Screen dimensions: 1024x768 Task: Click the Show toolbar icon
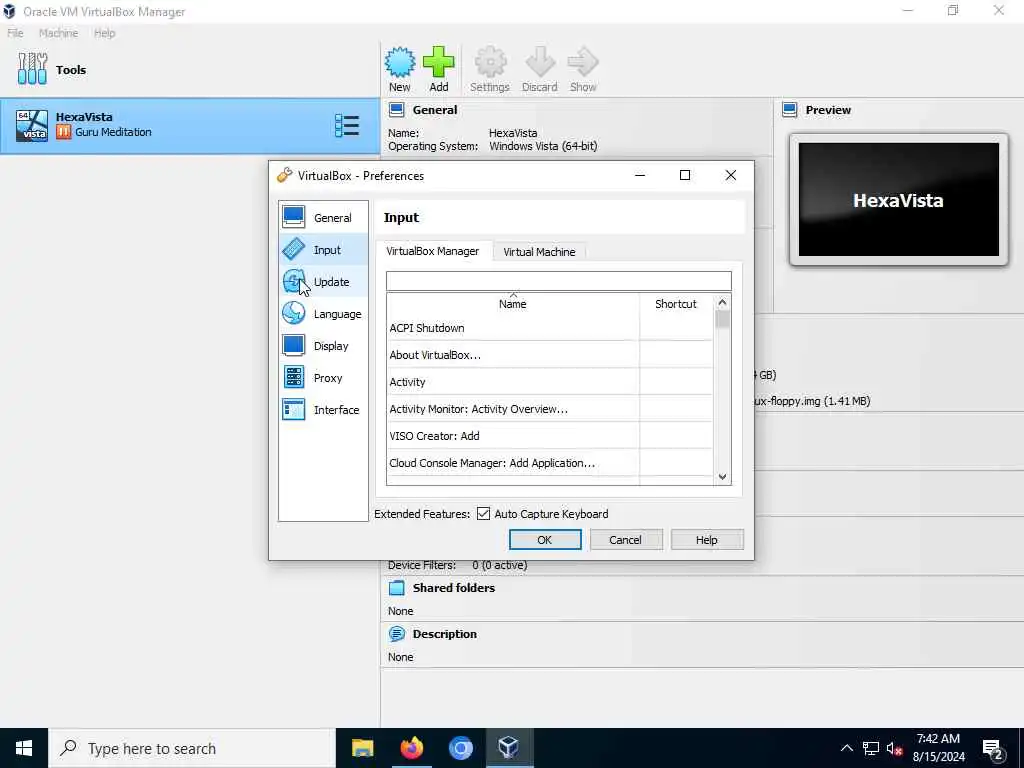pyautogui.click(x=583, y=69)
